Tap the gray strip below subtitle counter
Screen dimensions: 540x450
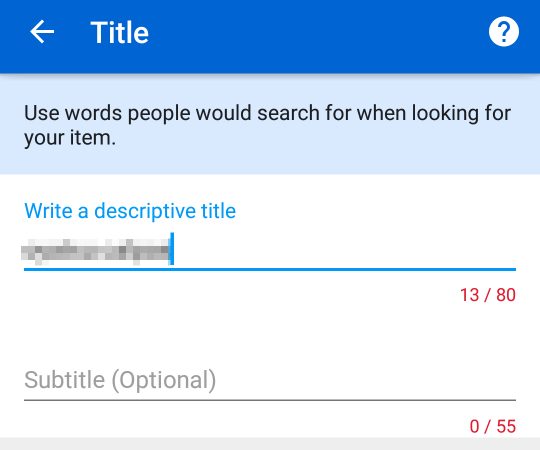(x=270, y=444)
